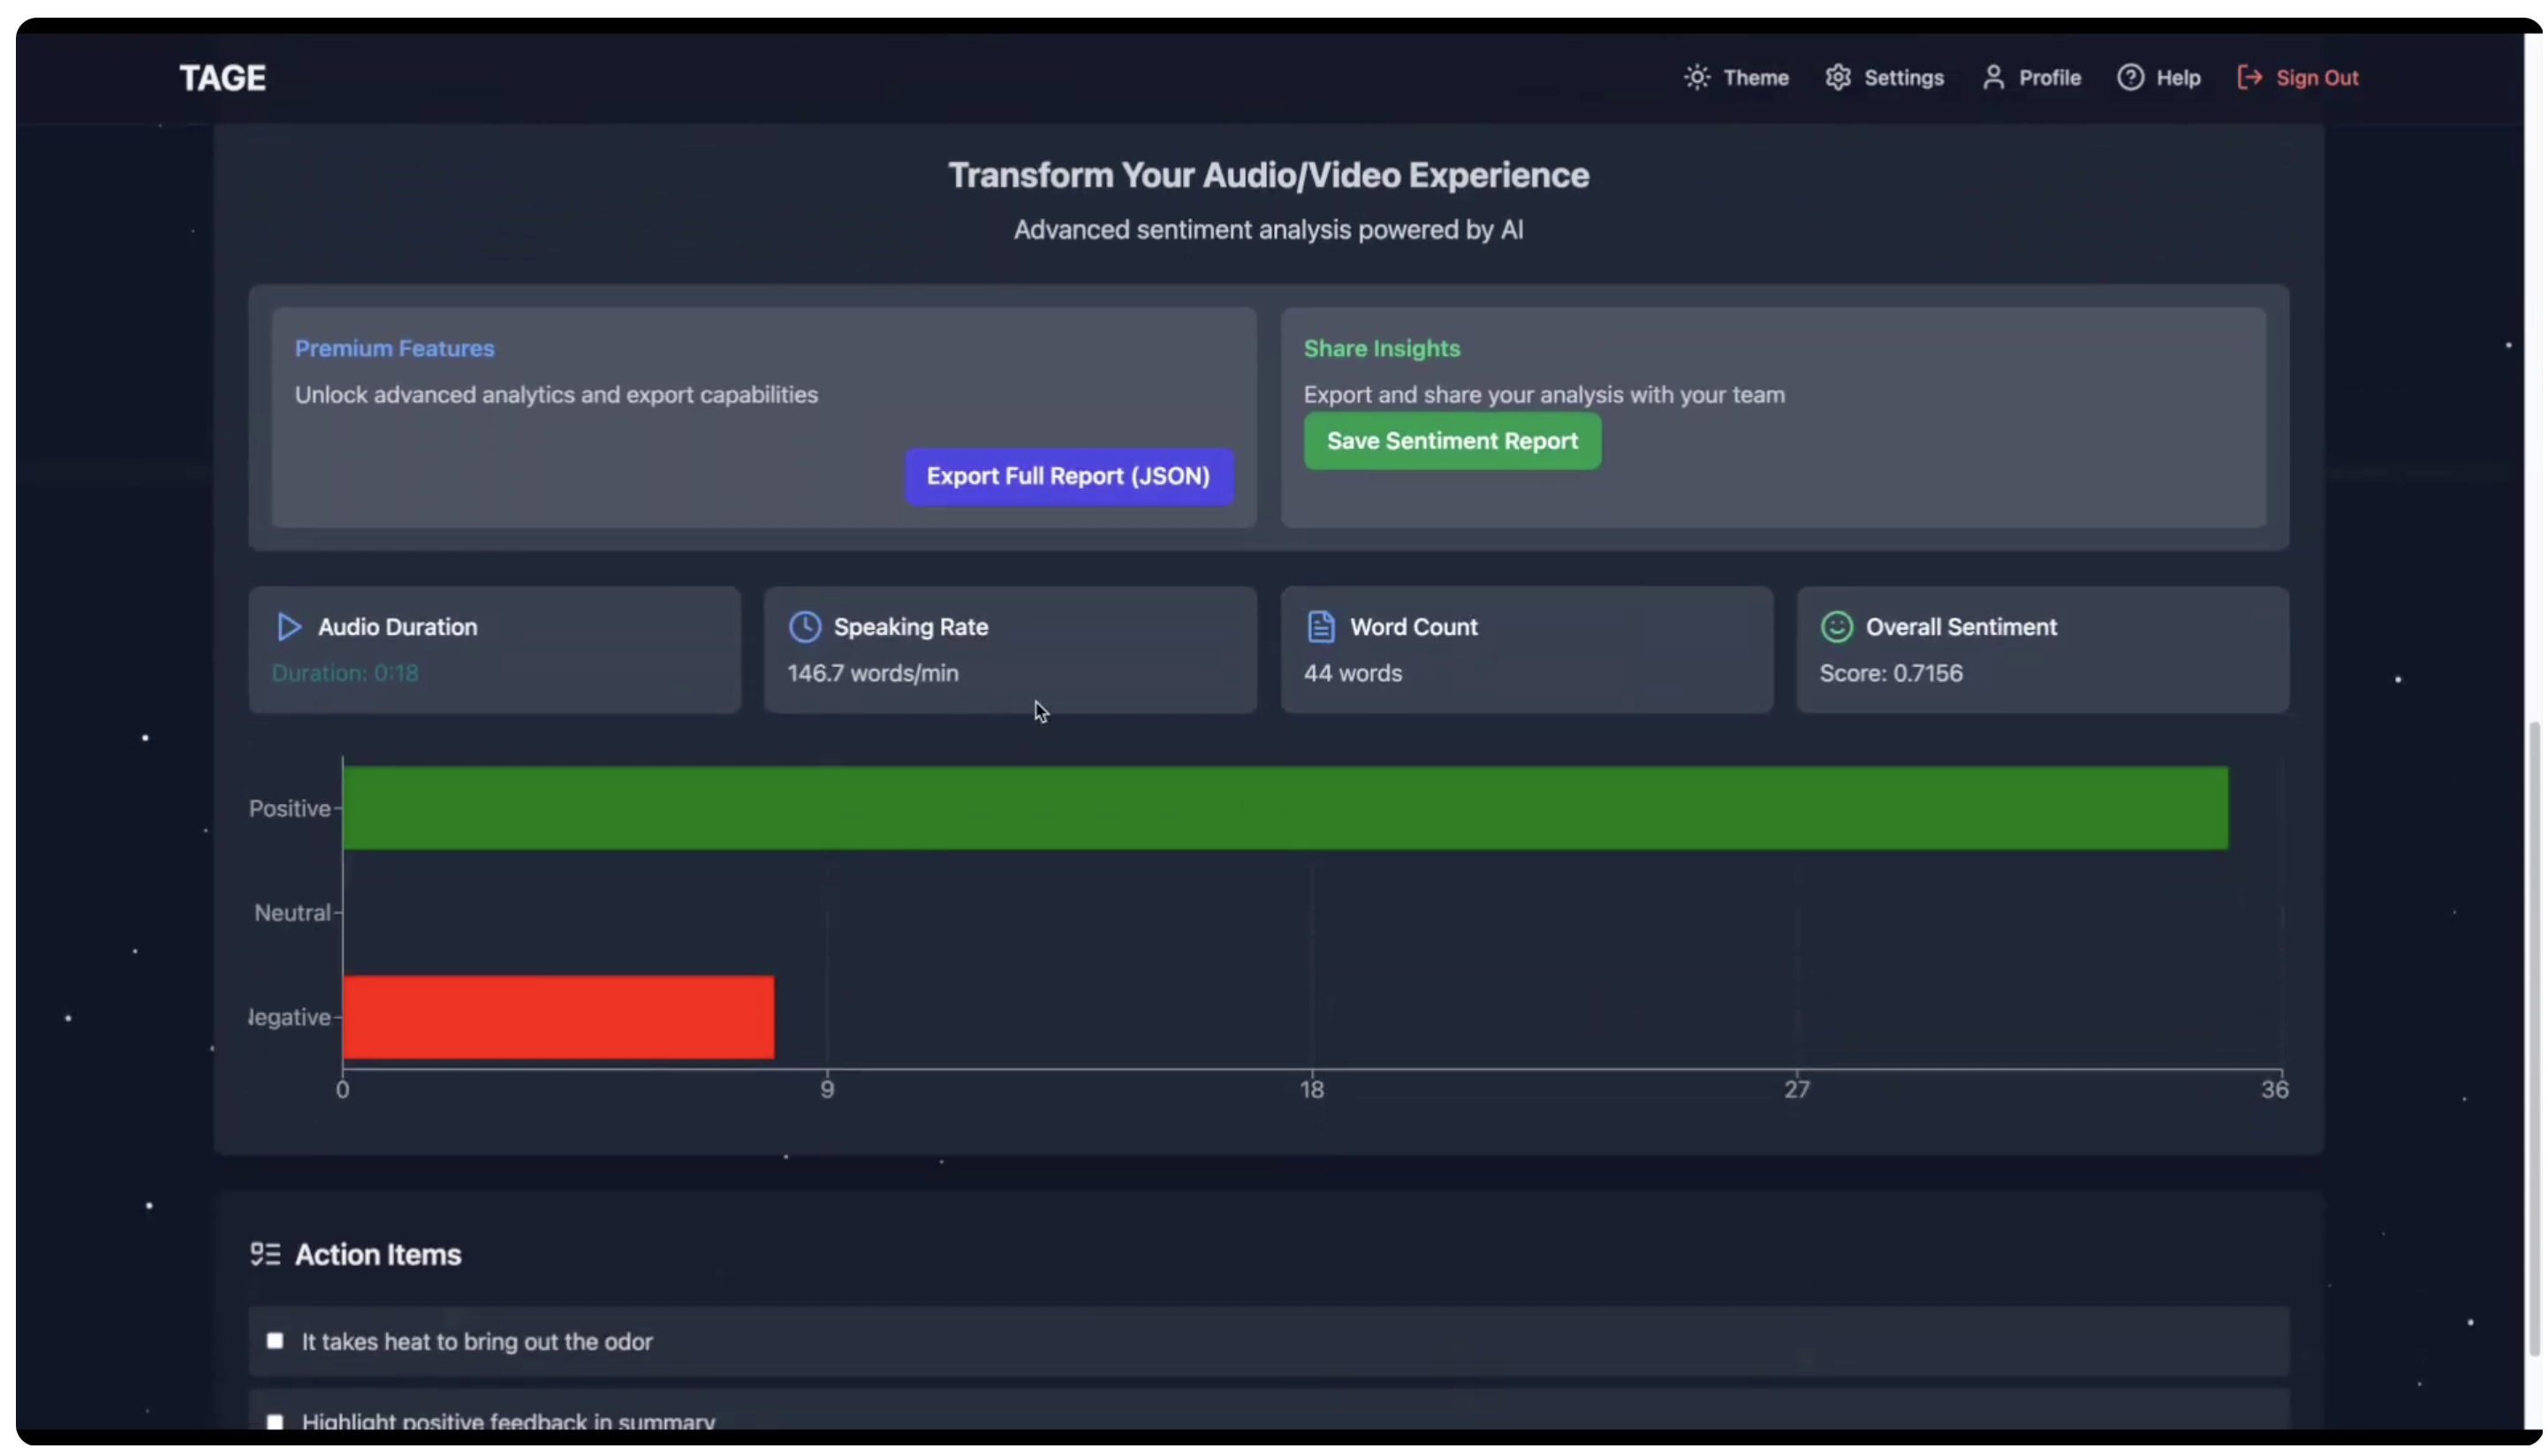Click the Sign Out arrow icon
The width and height of the screenshot is (2548, 1456).
[2249, 78]
